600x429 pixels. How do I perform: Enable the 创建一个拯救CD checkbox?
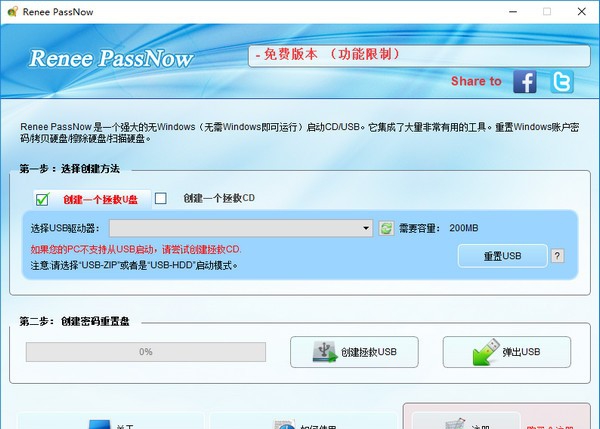point(160,198)
